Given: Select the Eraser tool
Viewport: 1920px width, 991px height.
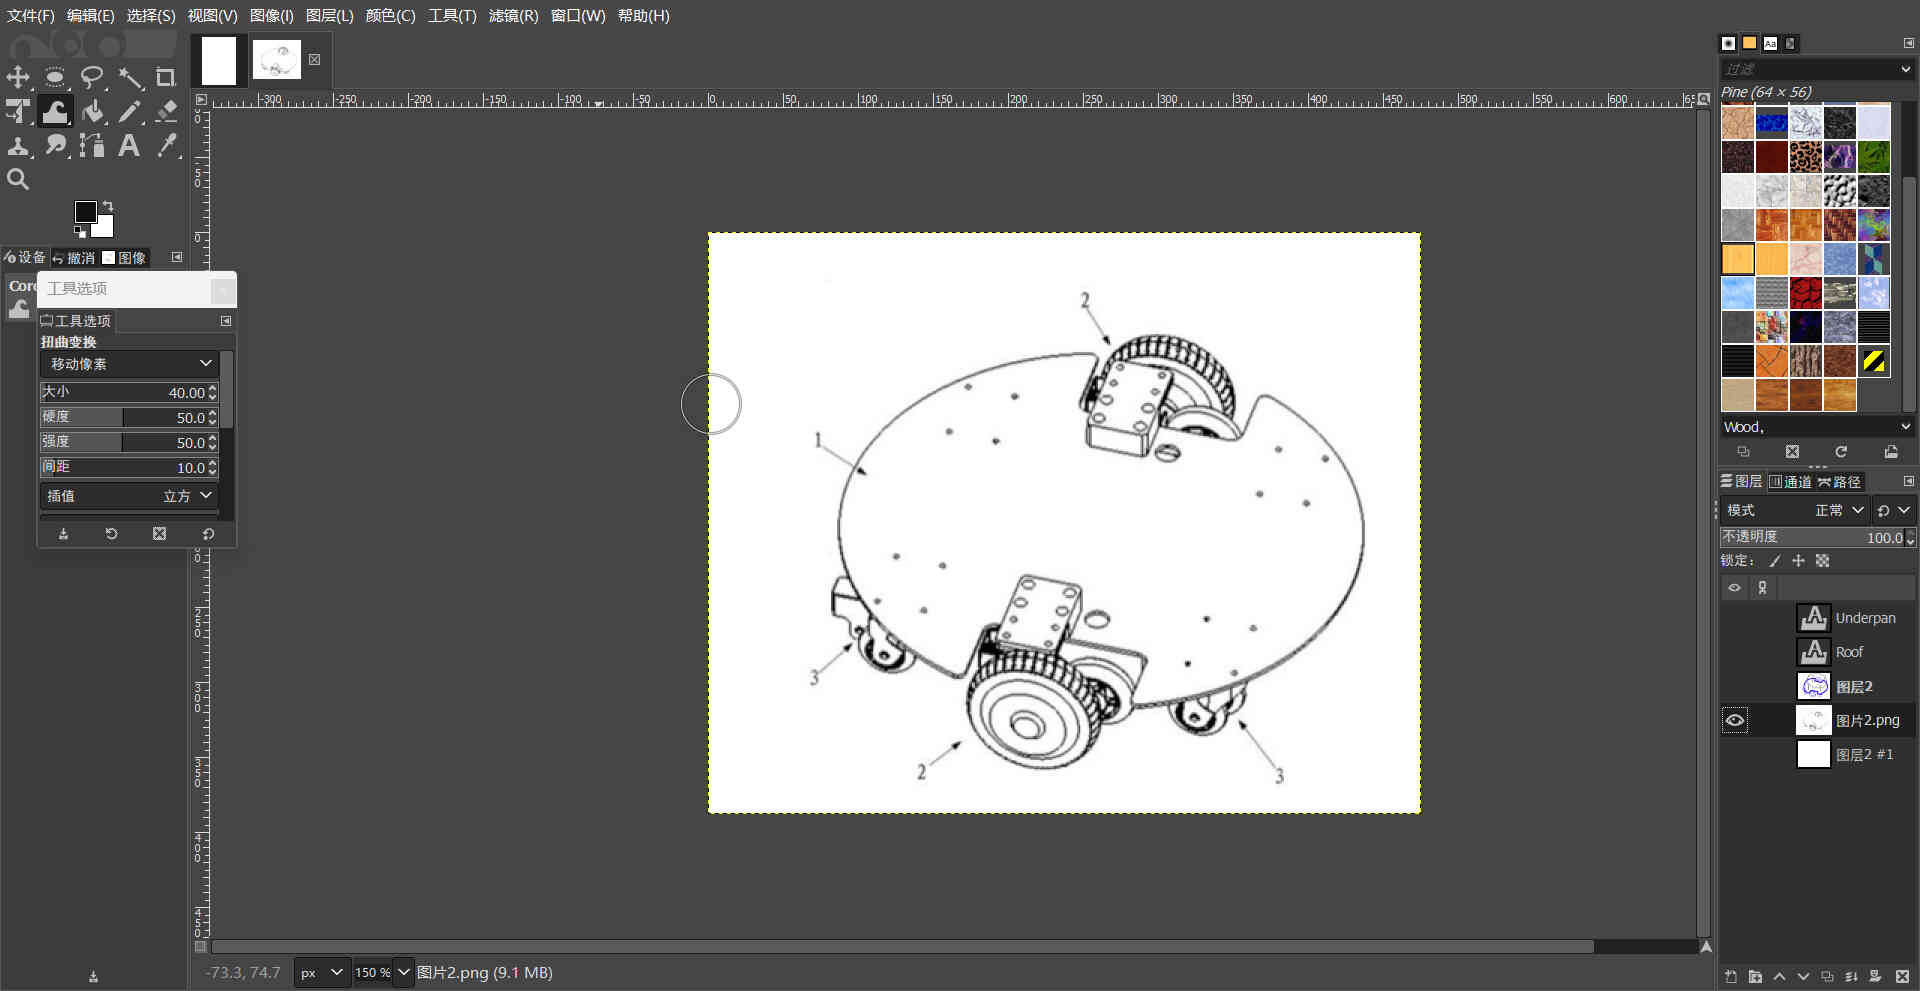Looking at the screenshot, I should (x=166, y=111).
